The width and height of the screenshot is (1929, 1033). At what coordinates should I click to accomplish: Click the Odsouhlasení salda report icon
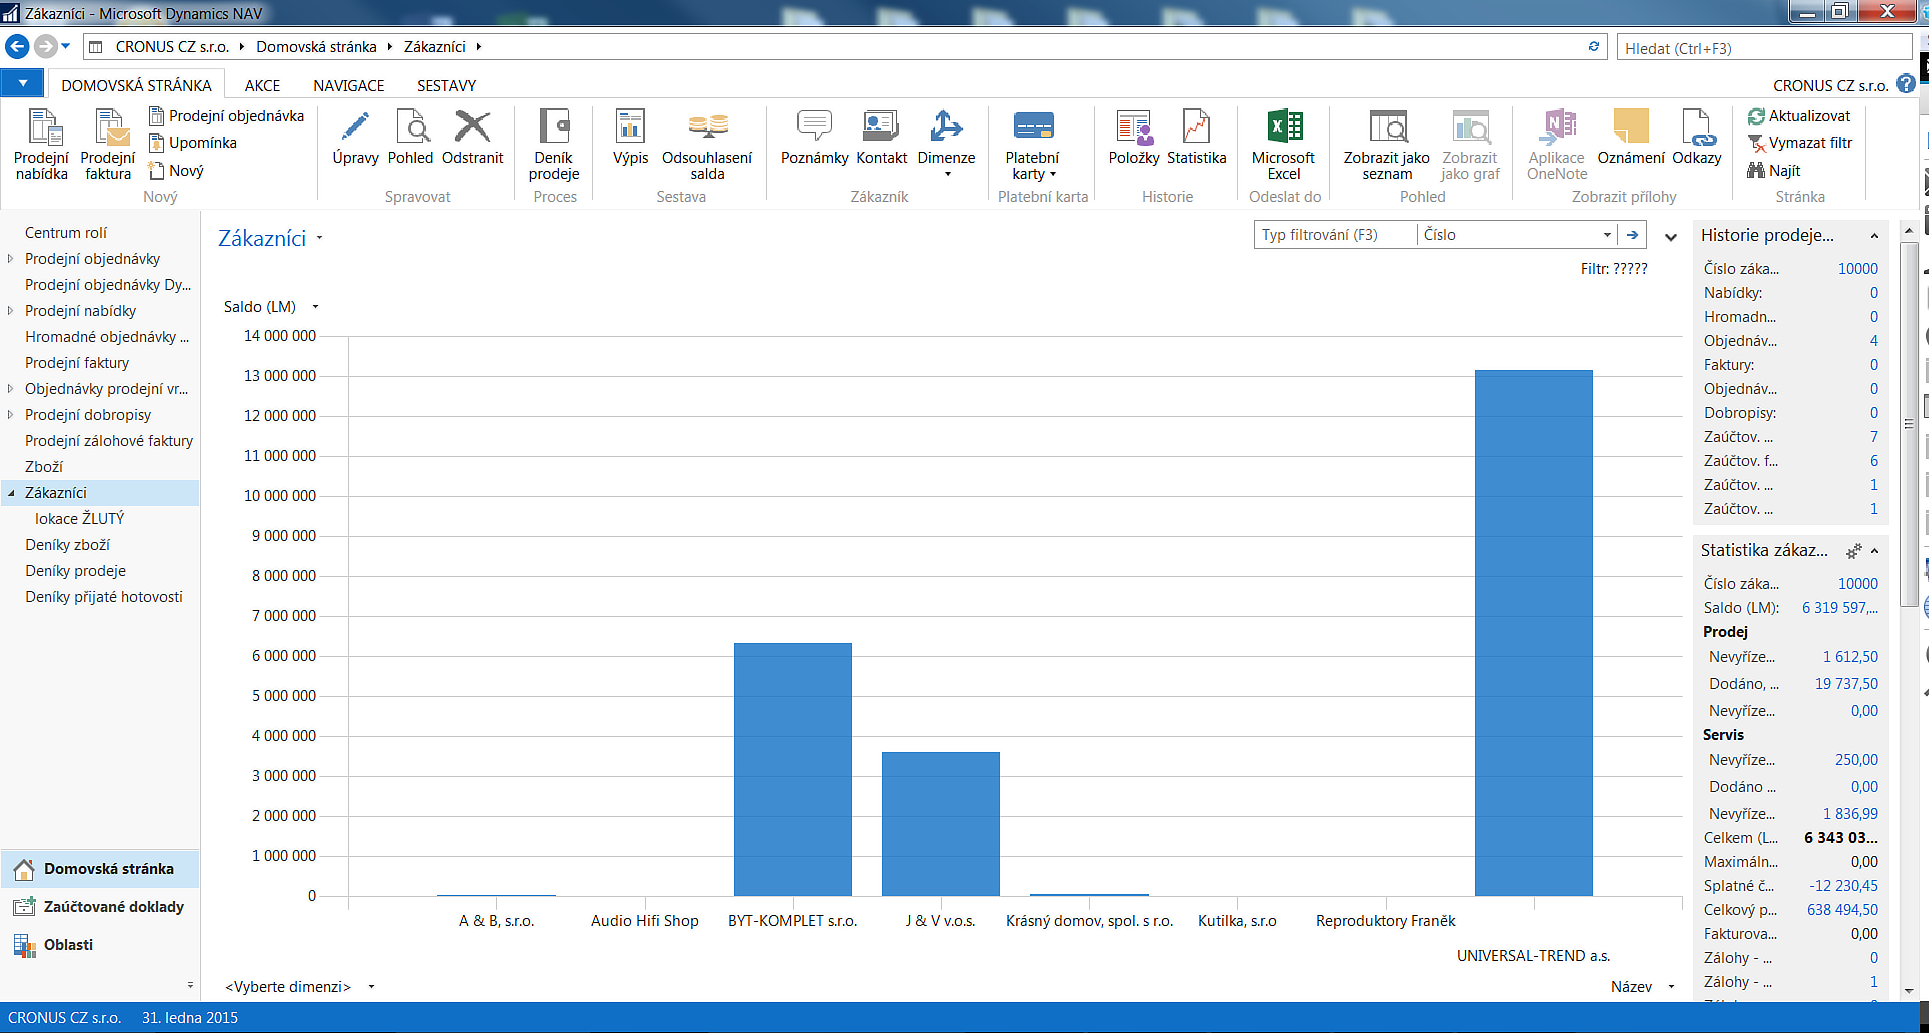707,128
